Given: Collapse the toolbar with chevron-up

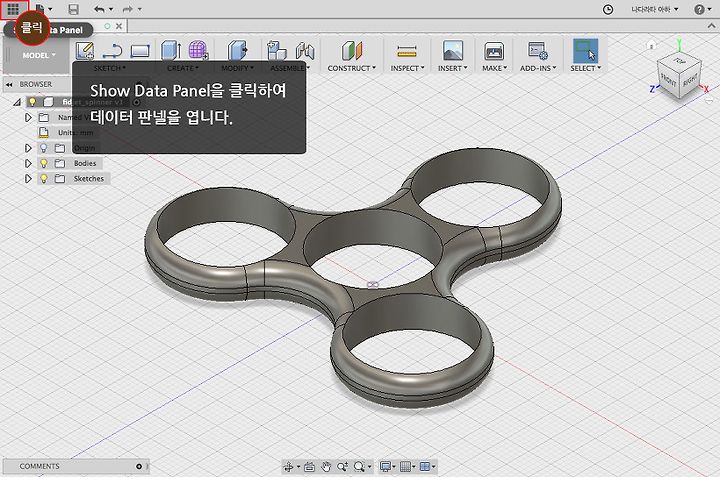Looking at the screenshot, I should pyautogui.click(x=711, y=27).
